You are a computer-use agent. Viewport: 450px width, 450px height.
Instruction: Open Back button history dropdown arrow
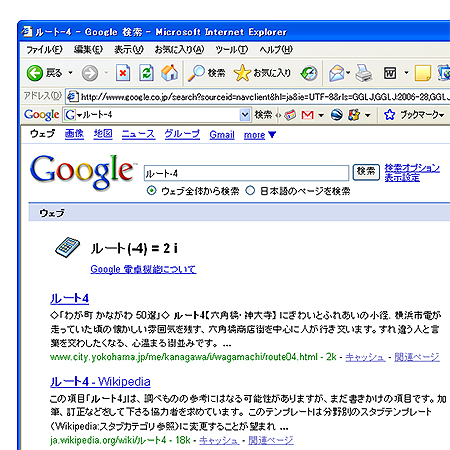pyautogui.click(x=70, y=72)
